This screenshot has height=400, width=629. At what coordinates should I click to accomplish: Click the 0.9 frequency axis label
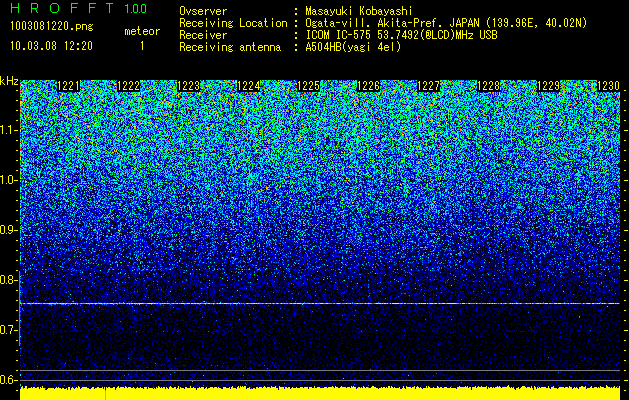8,230
